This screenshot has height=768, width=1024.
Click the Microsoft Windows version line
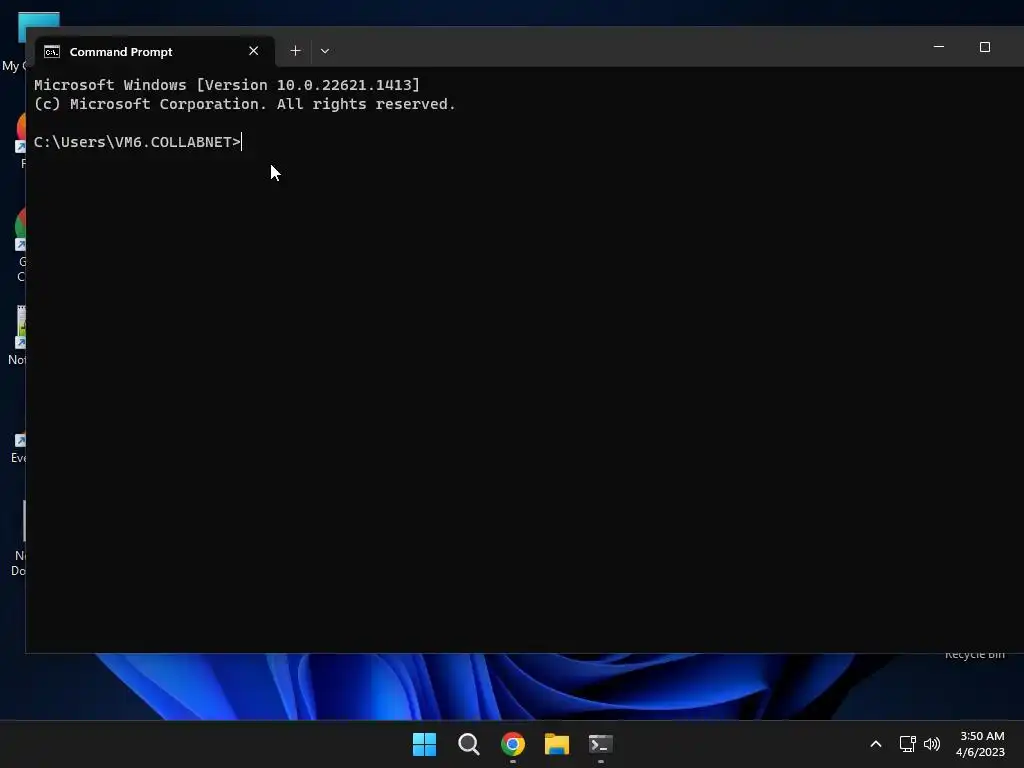227,85
